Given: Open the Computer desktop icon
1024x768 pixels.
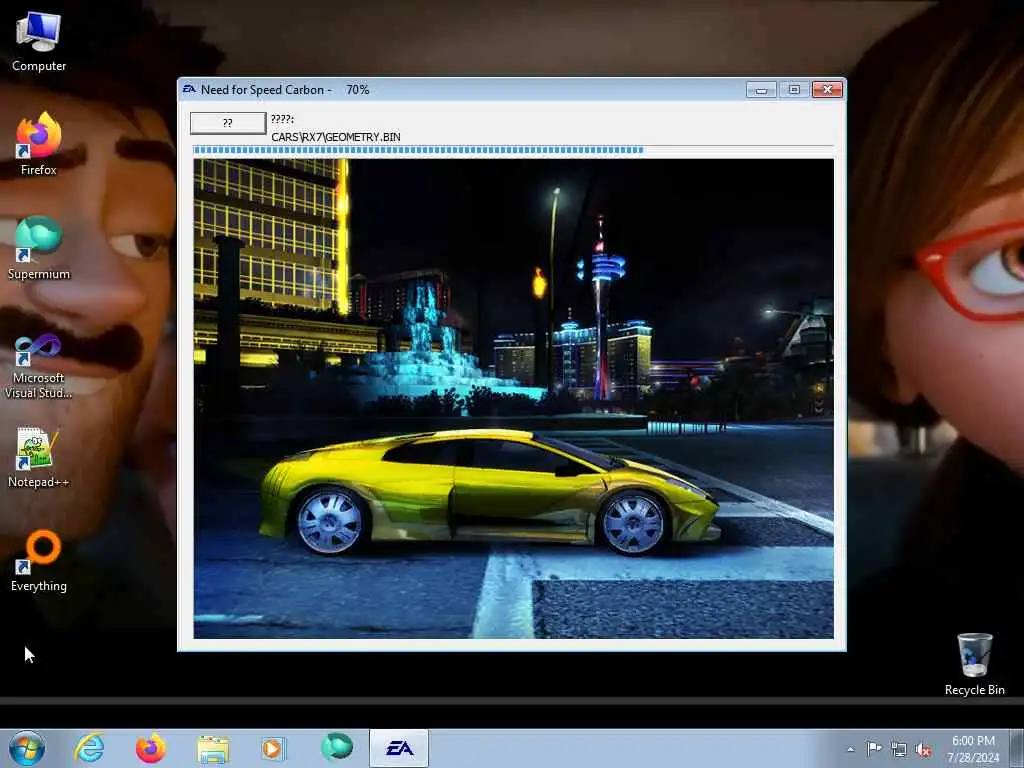Looking at the screenshot, I should (39, 42).
